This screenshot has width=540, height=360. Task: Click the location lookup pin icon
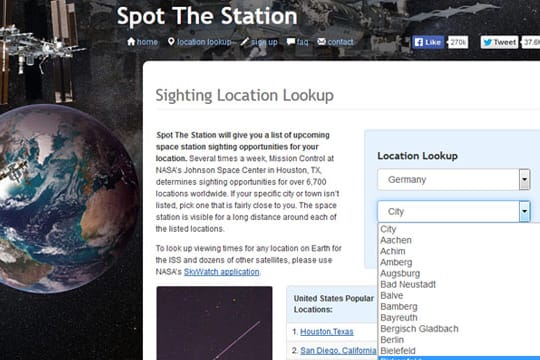[x=171, y=42]
